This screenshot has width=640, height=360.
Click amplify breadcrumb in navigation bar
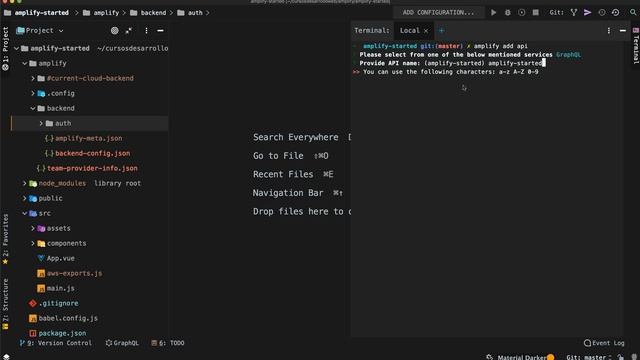tap(101, 13)
